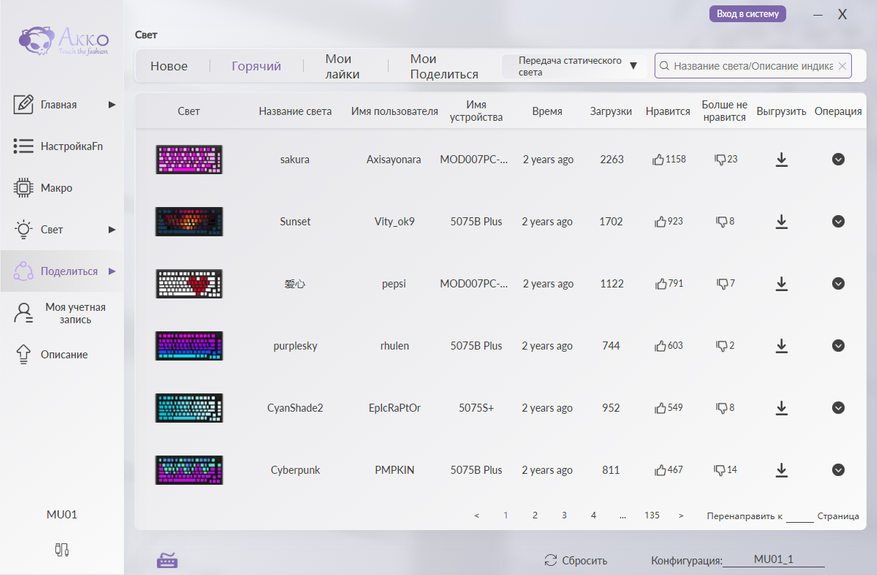
Task: Download the Cyberpunk light
Action: (x=781, y=470)
